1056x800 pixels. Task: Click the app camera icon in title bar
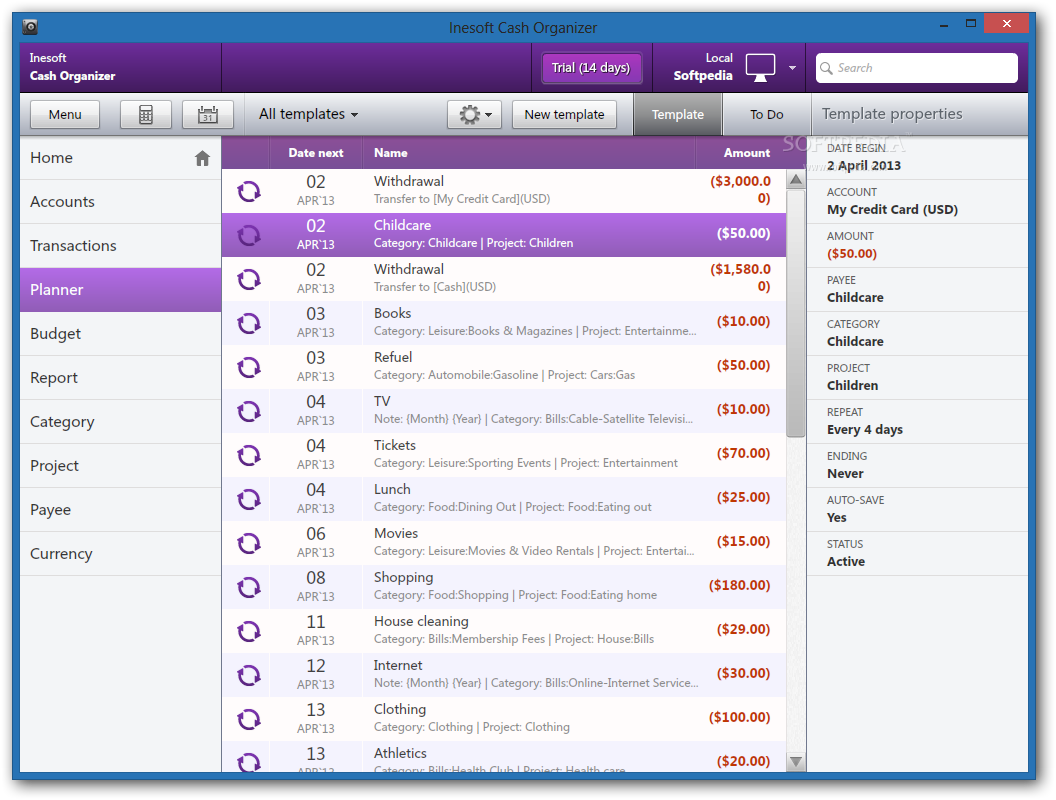click(x=30, y=27)
